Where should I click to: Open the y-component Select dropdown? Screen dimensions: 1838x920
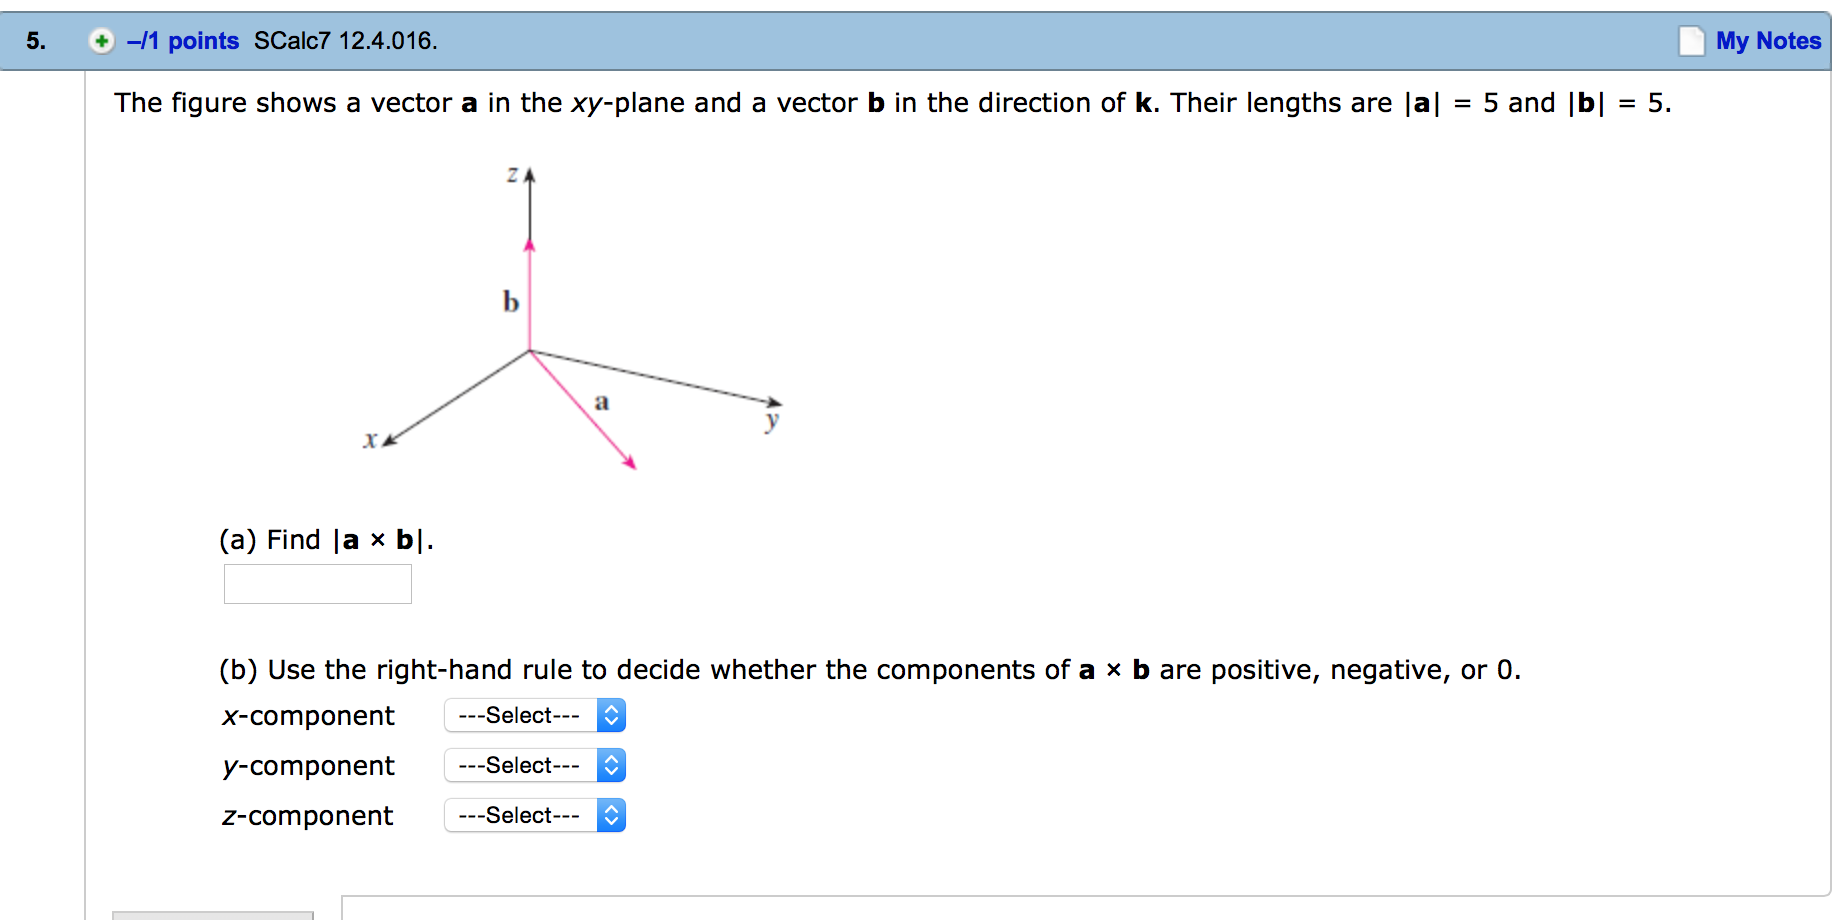point(534,766)
